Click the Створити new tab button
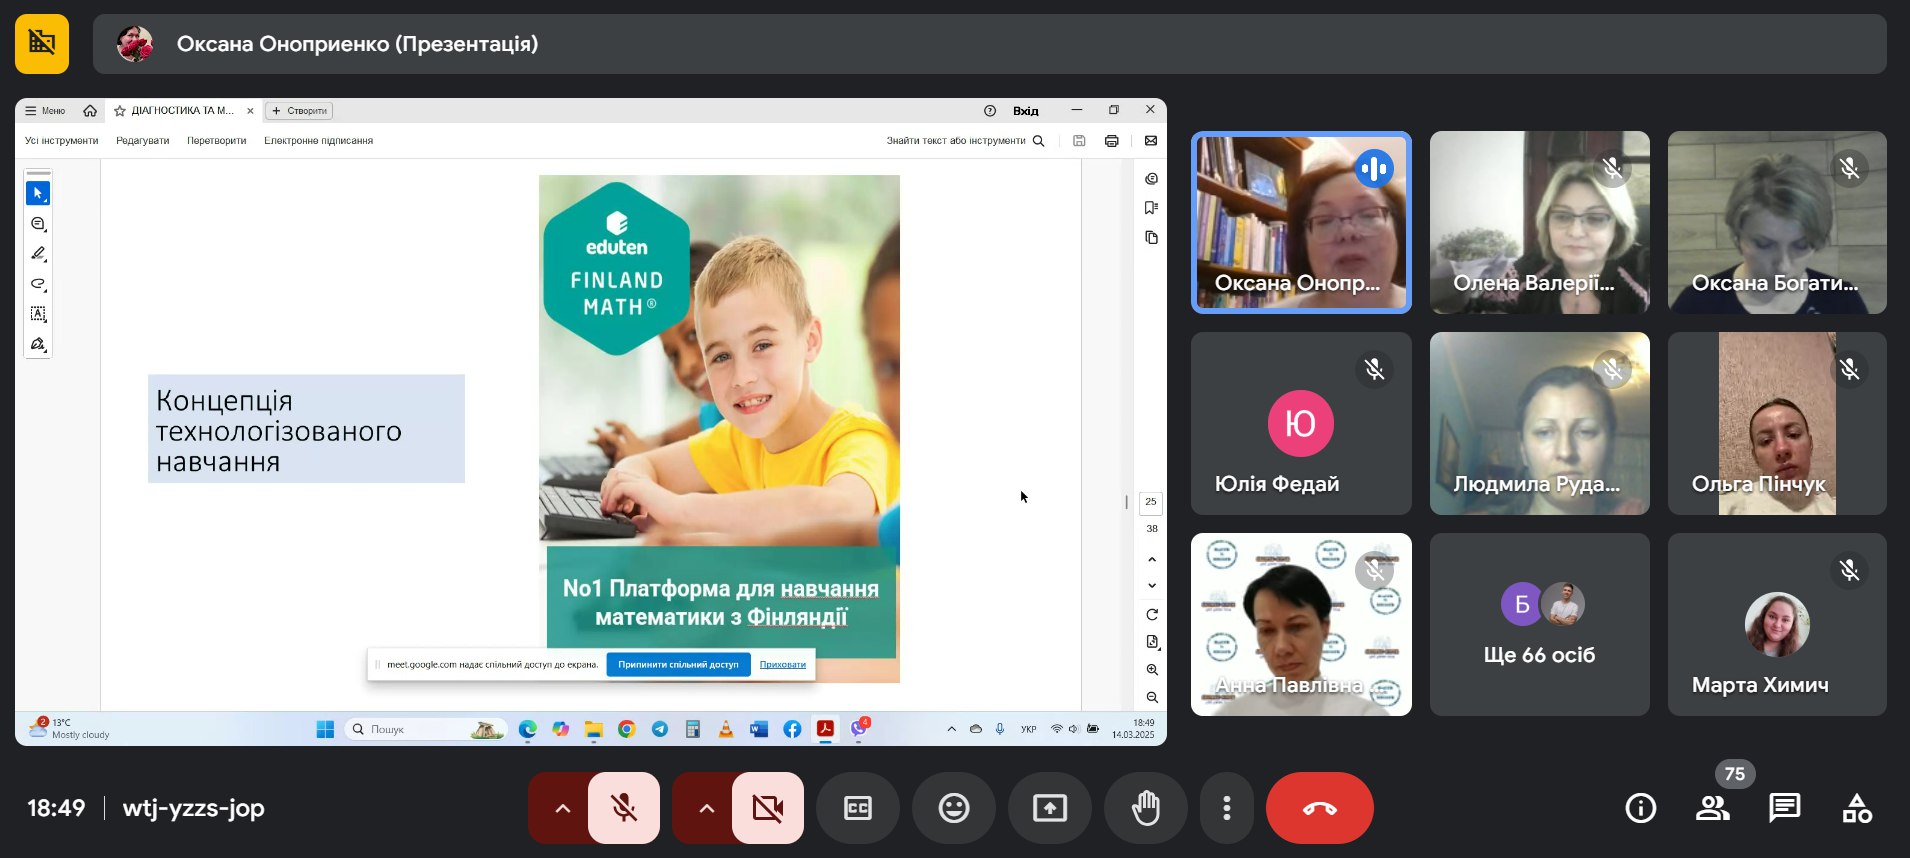1910x858 pixels. [300, 111]
